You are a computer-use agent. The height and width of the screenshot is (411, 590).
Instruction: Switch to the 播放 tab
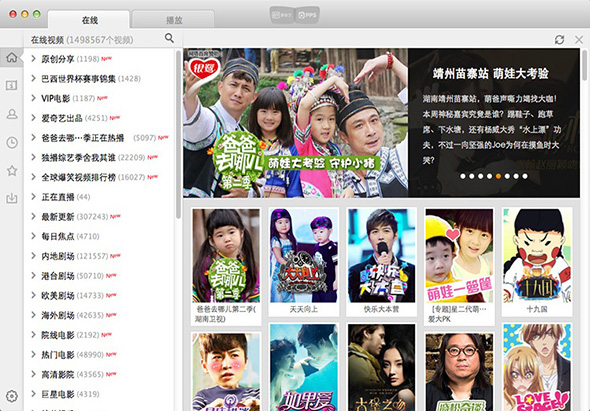(x=174, y=20)
